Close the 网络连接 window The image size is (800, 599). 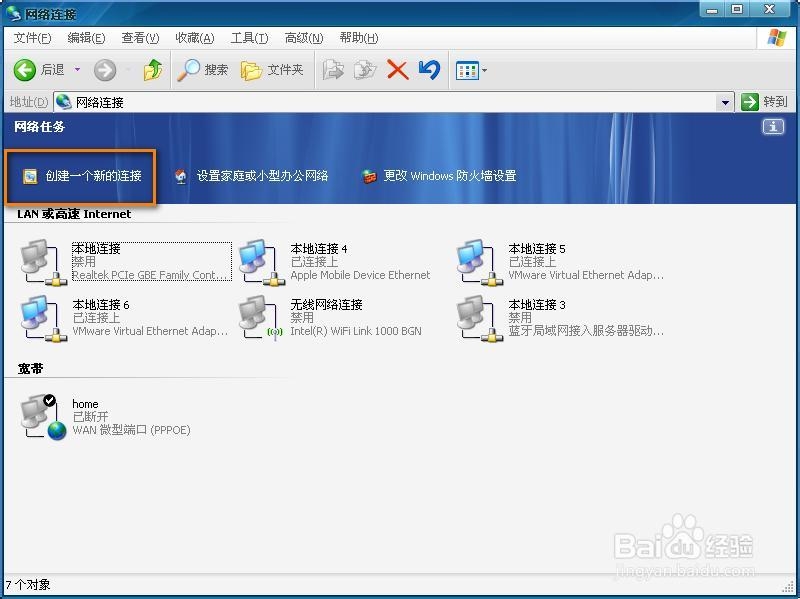pyautogui.click(x=770, y=9)
